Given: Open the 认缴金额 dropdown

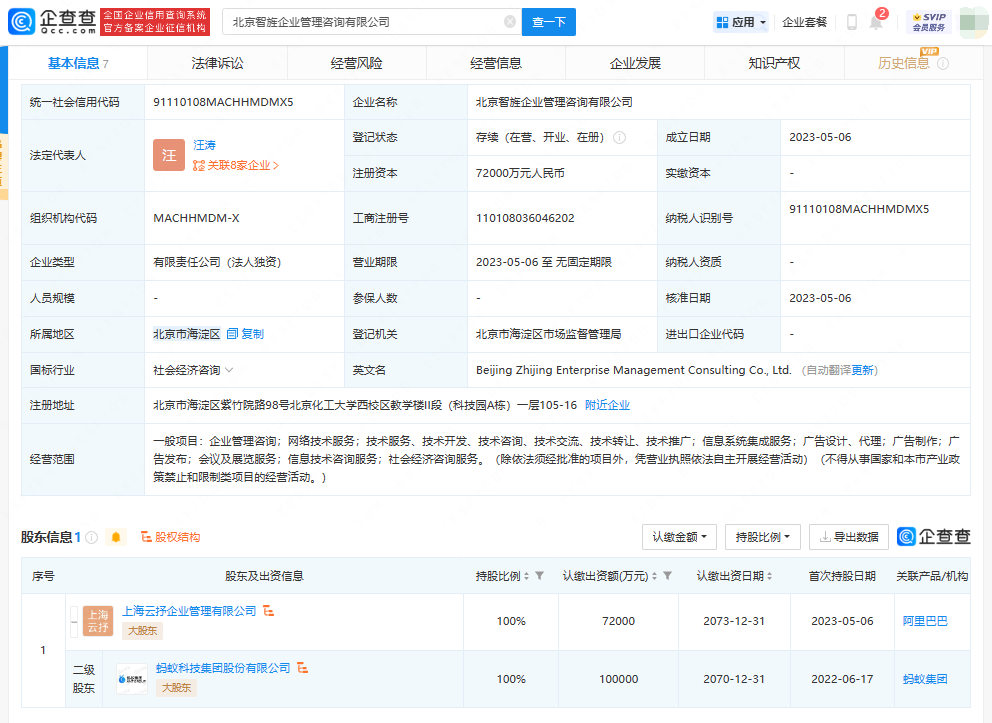Looking at the screenshot, I should point(678,537).
